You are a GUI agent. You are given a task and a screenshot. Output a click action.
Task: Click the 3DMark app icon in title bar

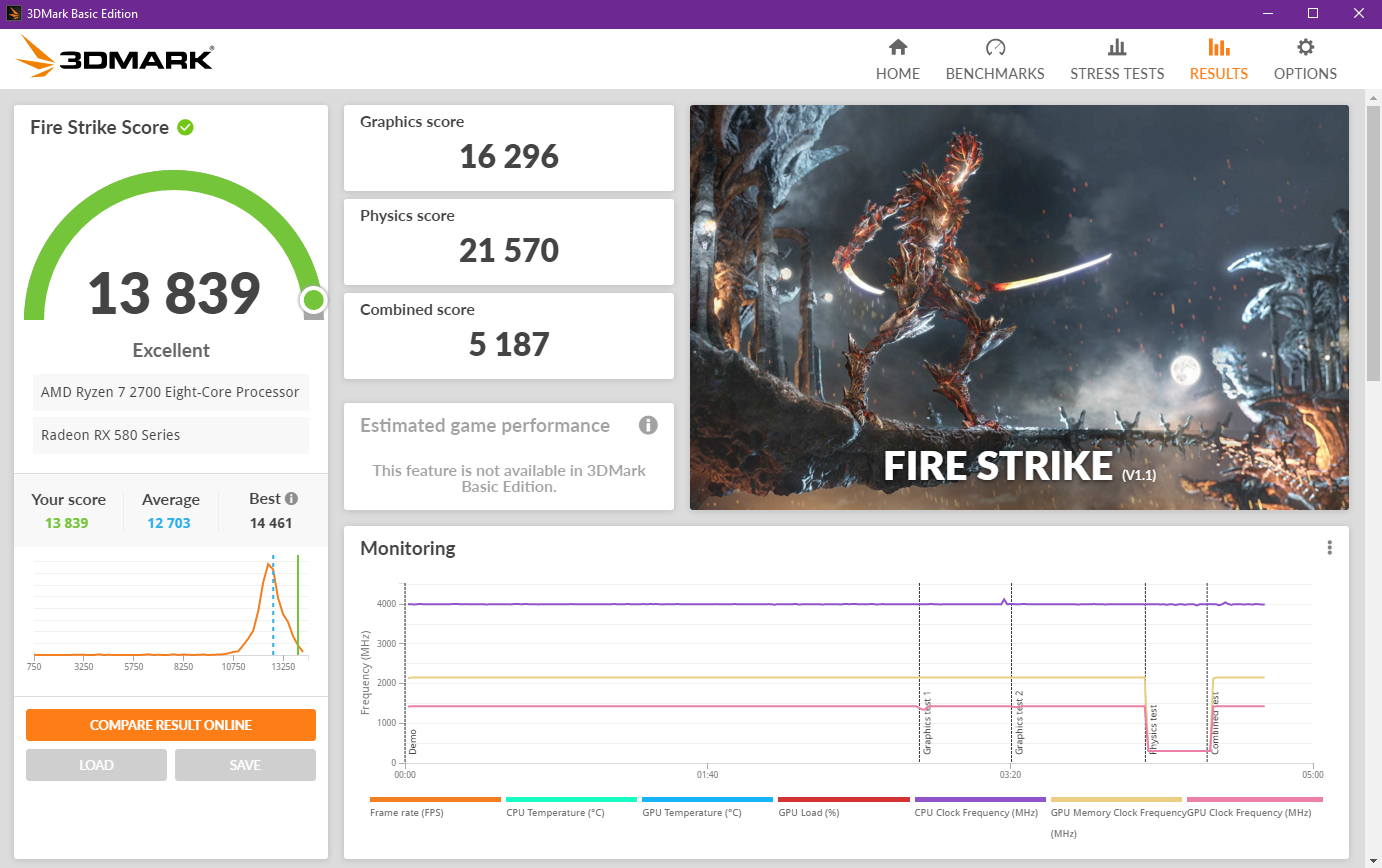pos(14,14)
